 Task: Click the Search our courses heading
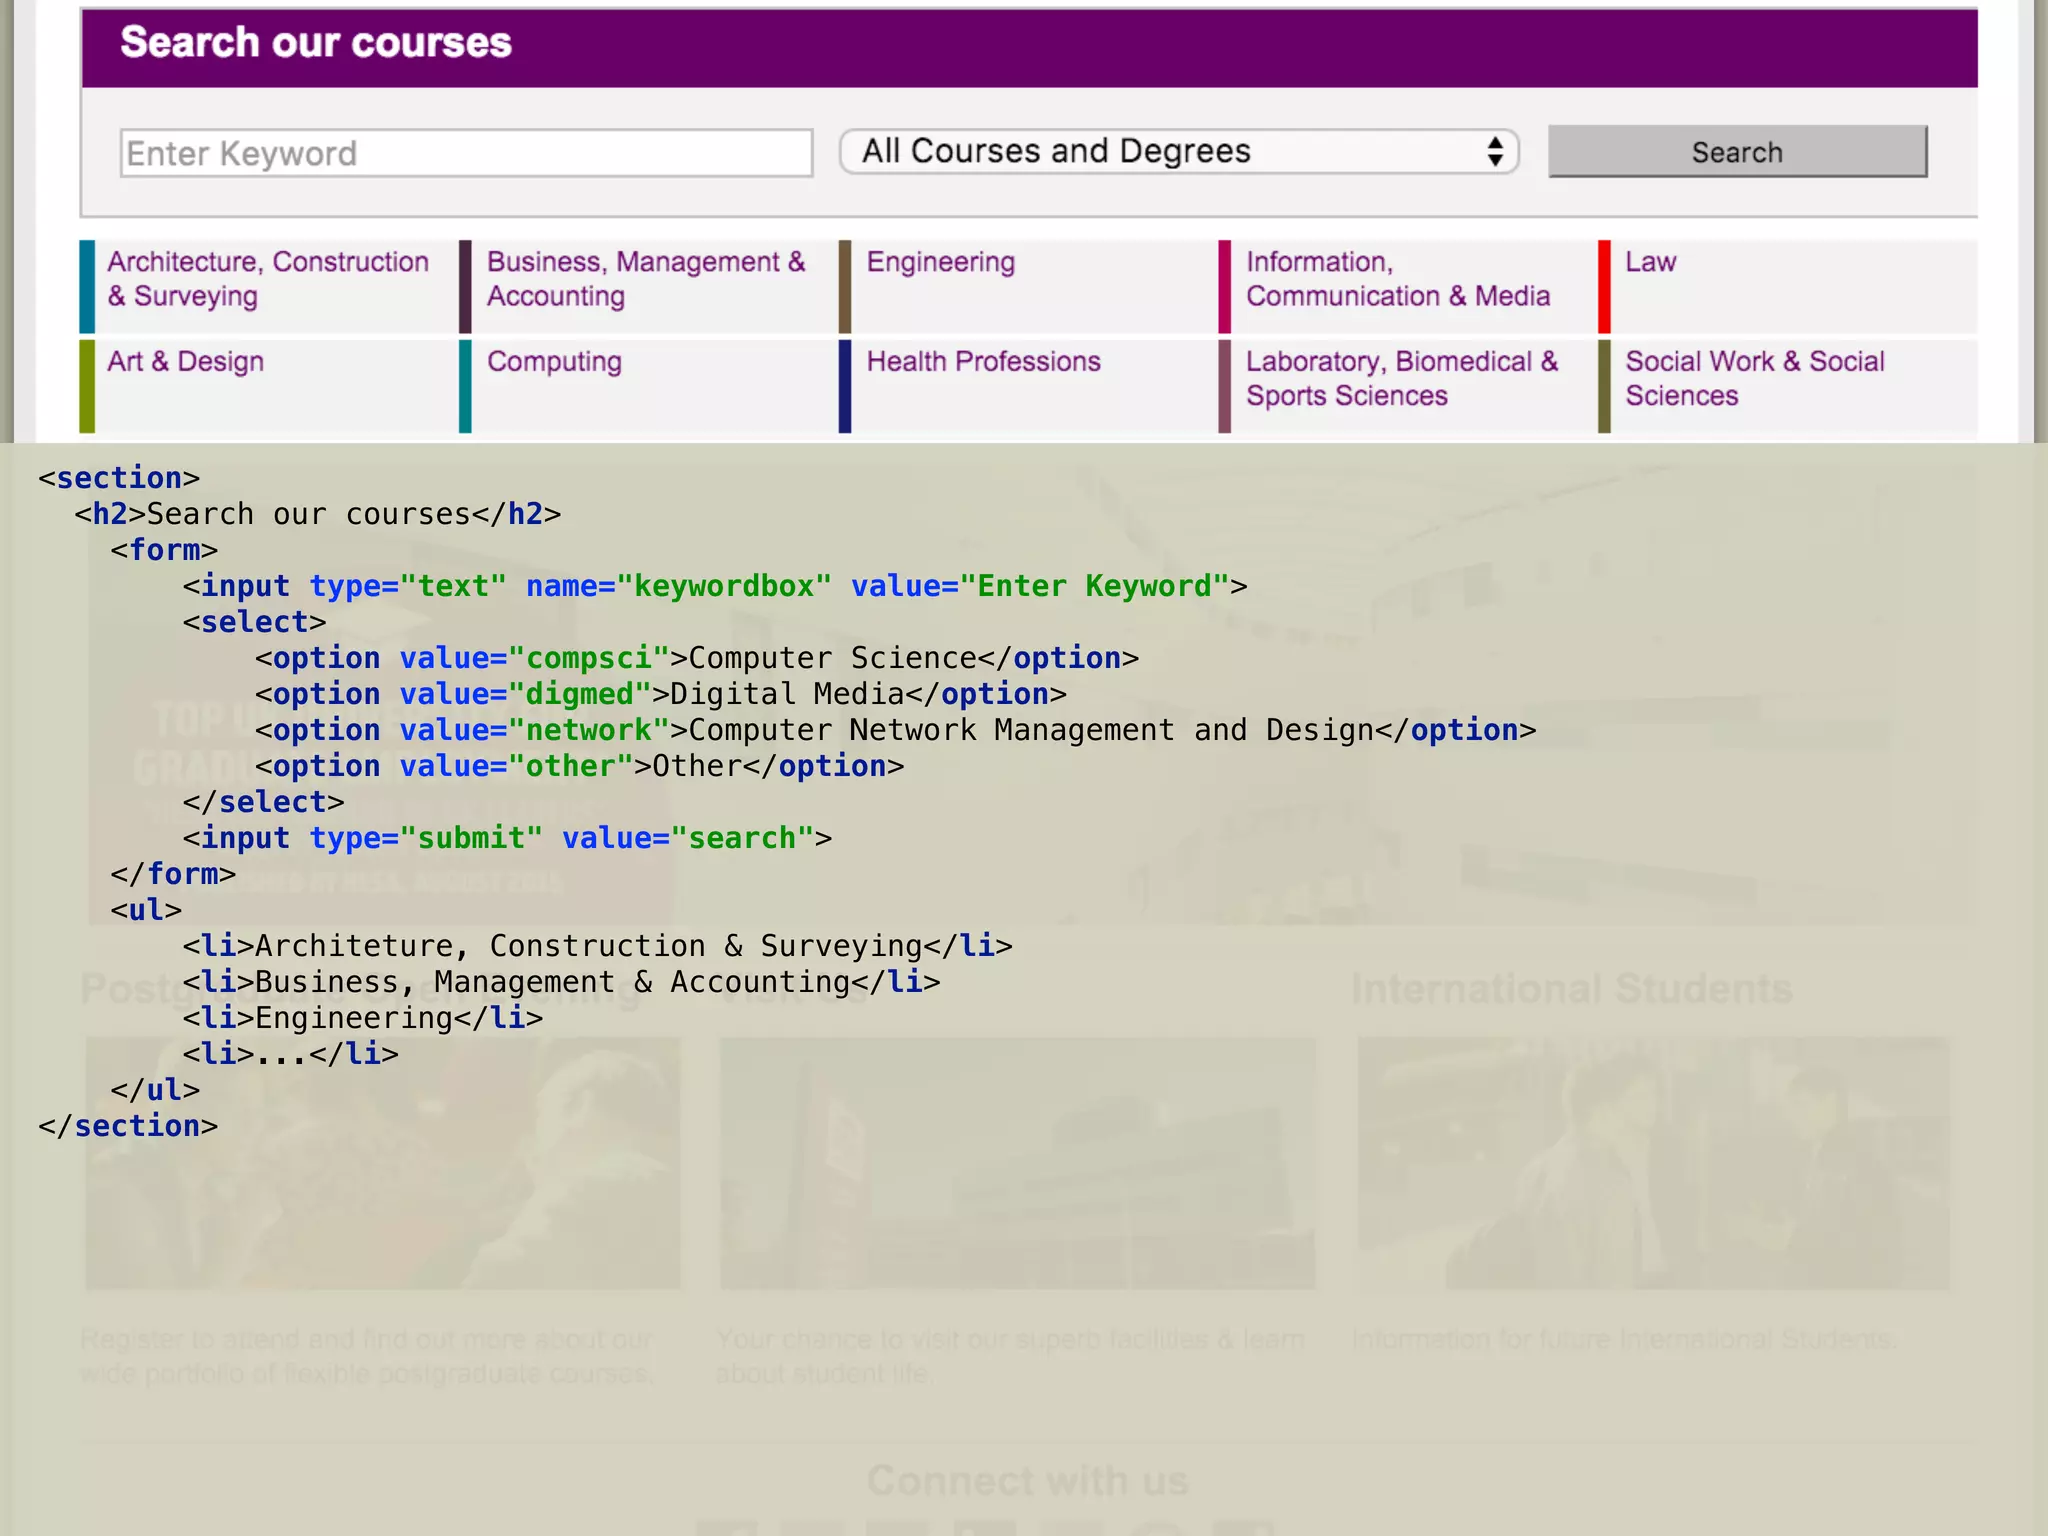click(316, 43)
